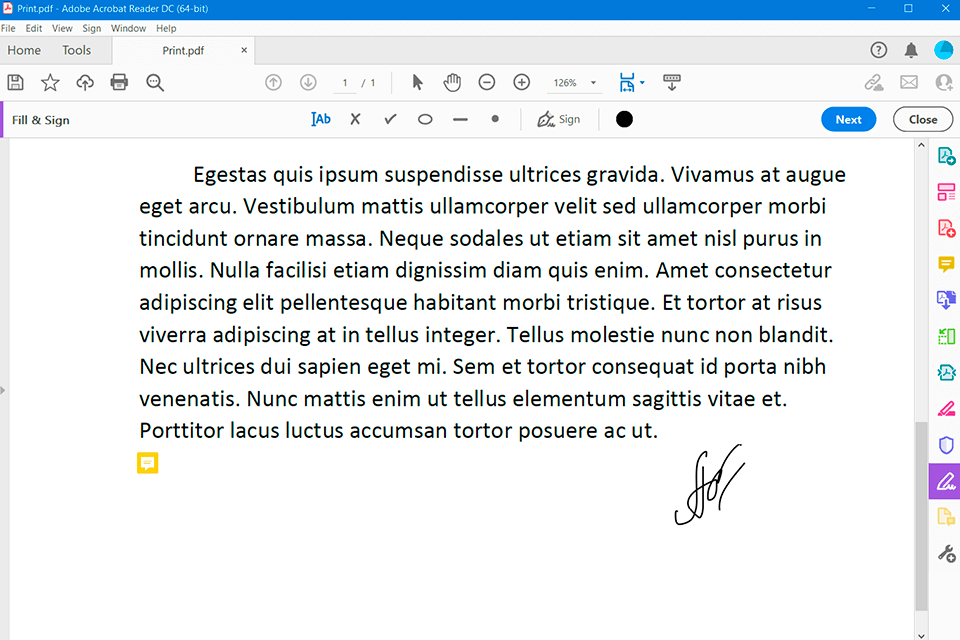Click the fit page scrolling icon
Screen dimensions: 960x640
tap(627, 82)
